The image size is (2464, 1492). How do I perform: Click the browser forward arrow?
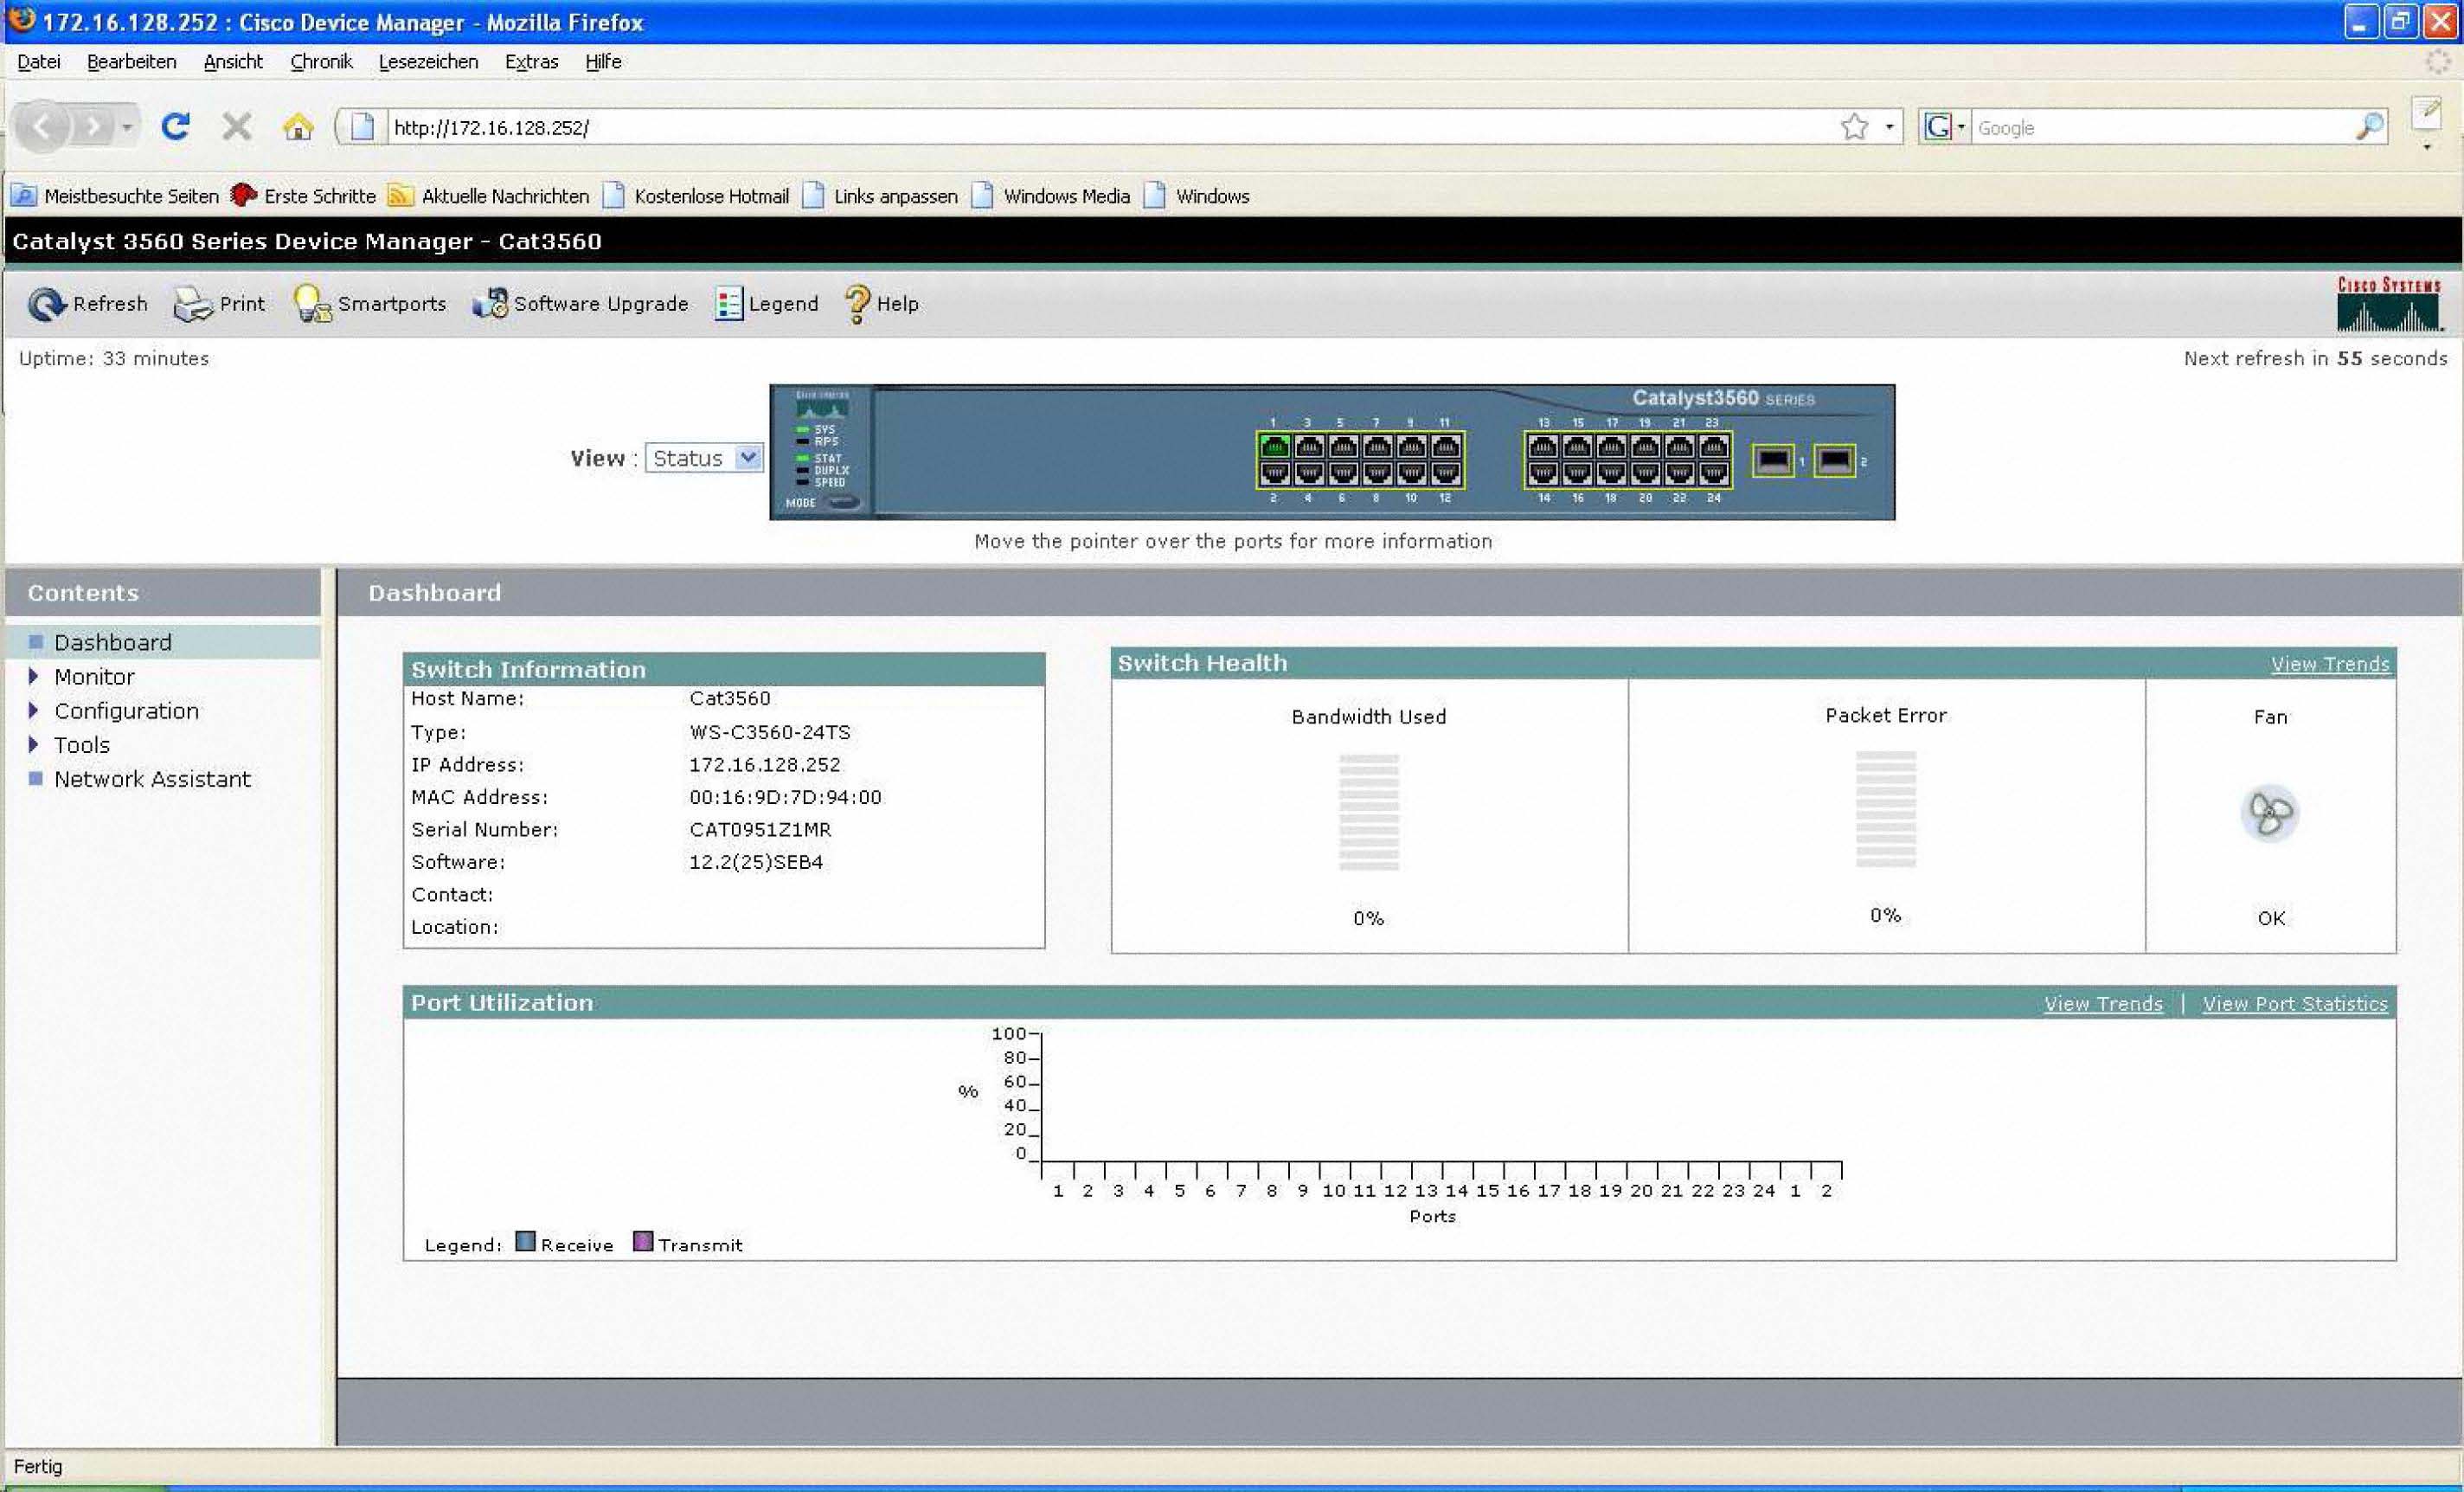(x=93, y=127)
